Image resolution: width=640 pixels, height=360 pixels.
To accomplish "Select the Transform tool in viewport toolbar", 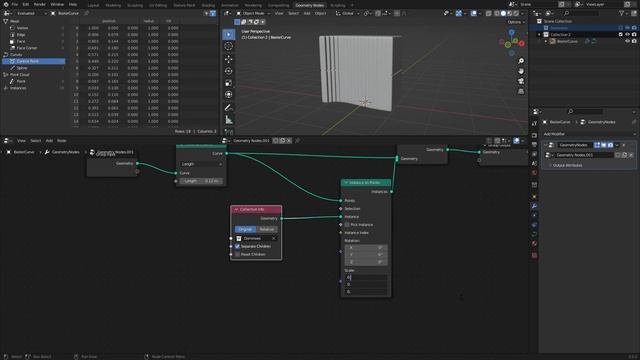I will [229, 94].
